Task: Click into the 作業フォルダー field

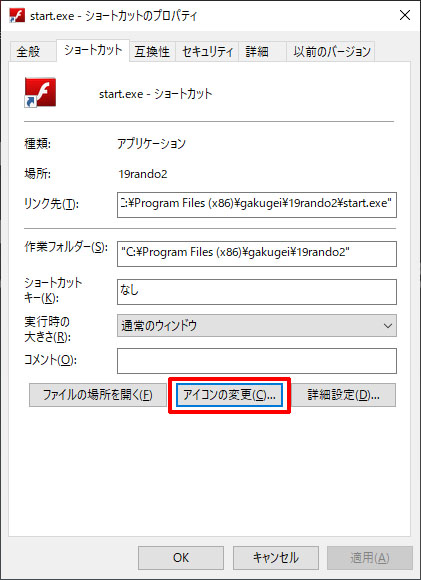Action: pyautogui.click(x=257, y=254)
